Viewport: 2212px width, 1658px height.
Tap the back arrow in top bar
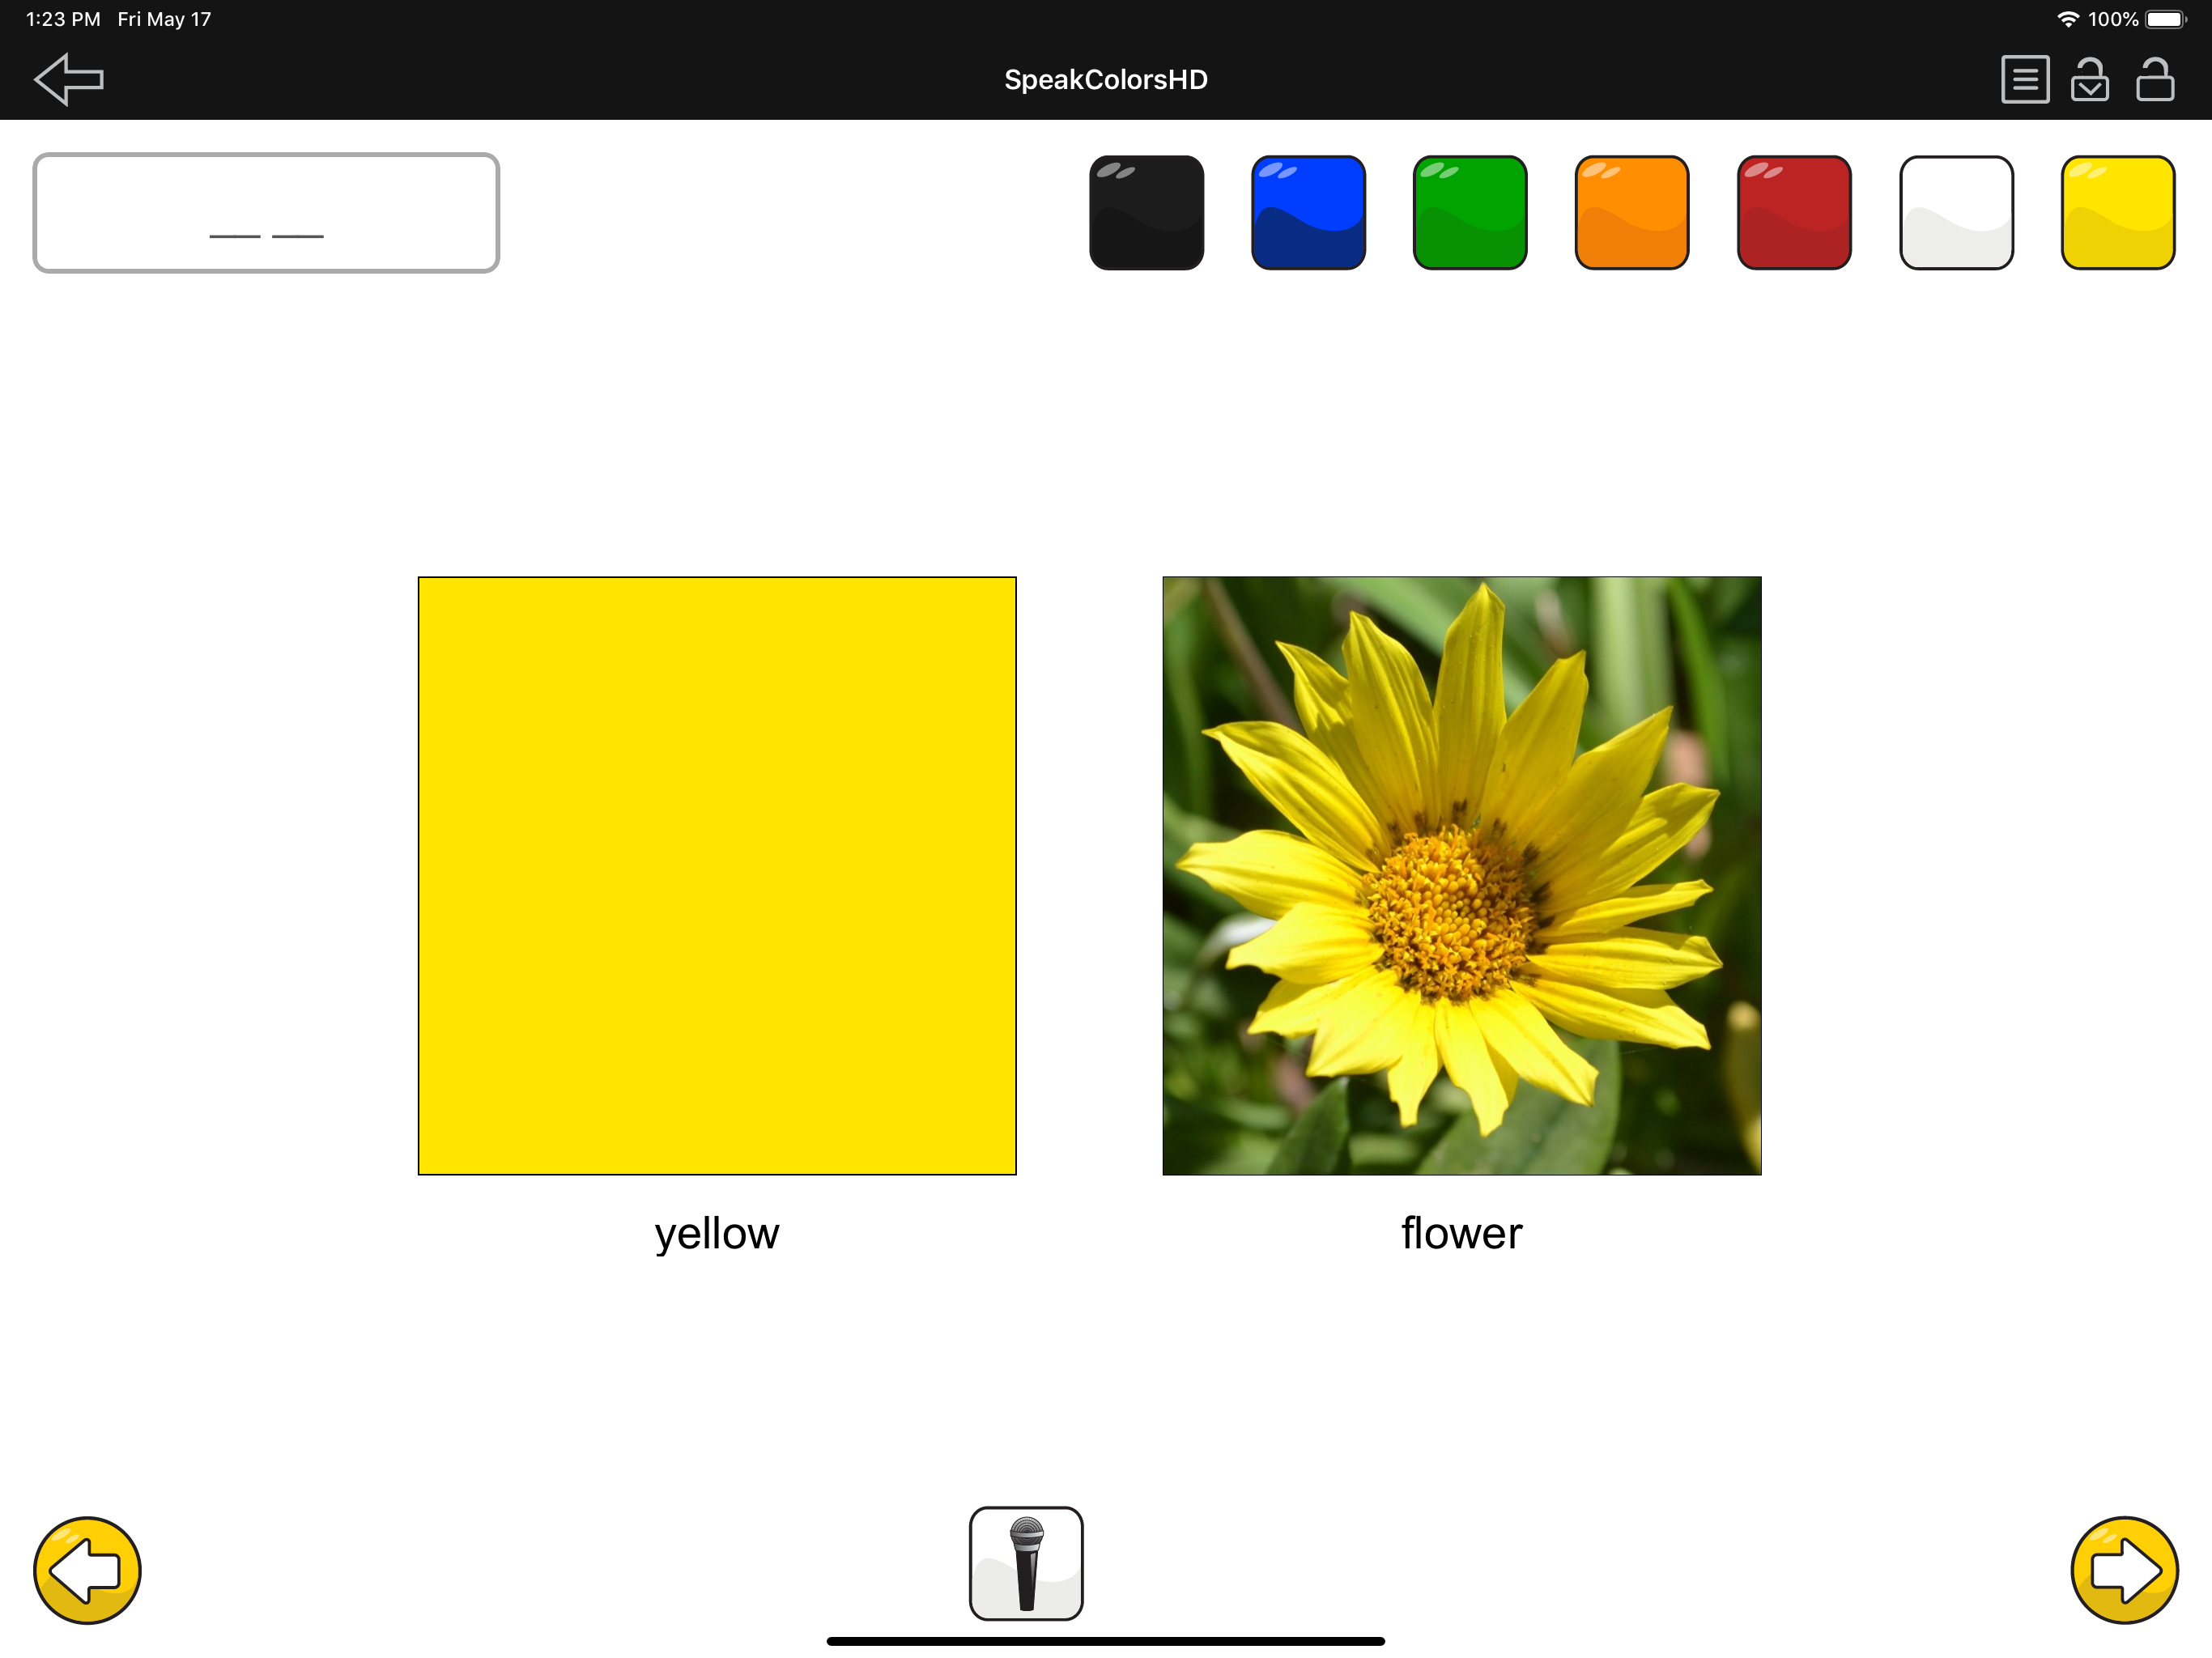tap(68, 79)
